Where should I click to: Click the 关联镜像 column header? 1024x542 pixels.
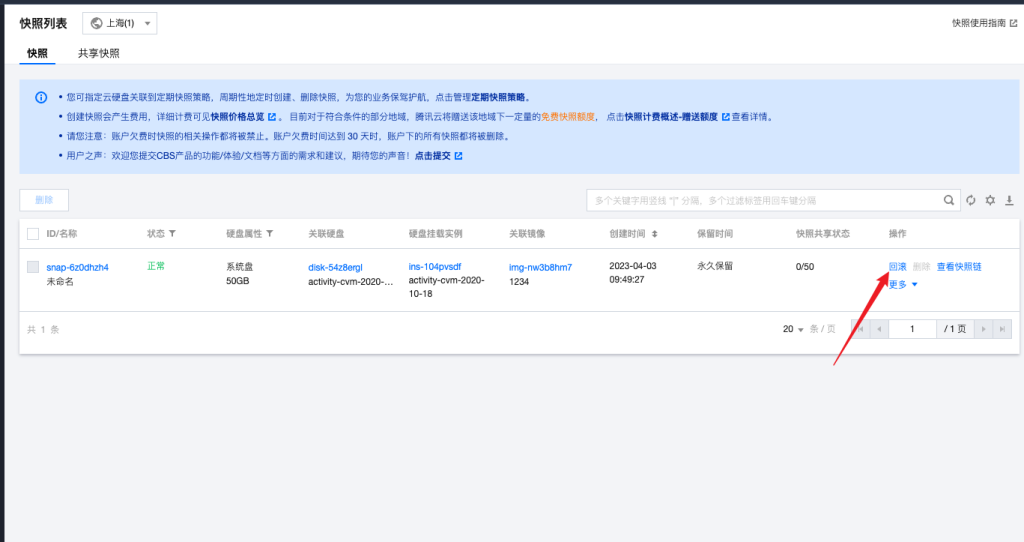click(x=527, y=233)
